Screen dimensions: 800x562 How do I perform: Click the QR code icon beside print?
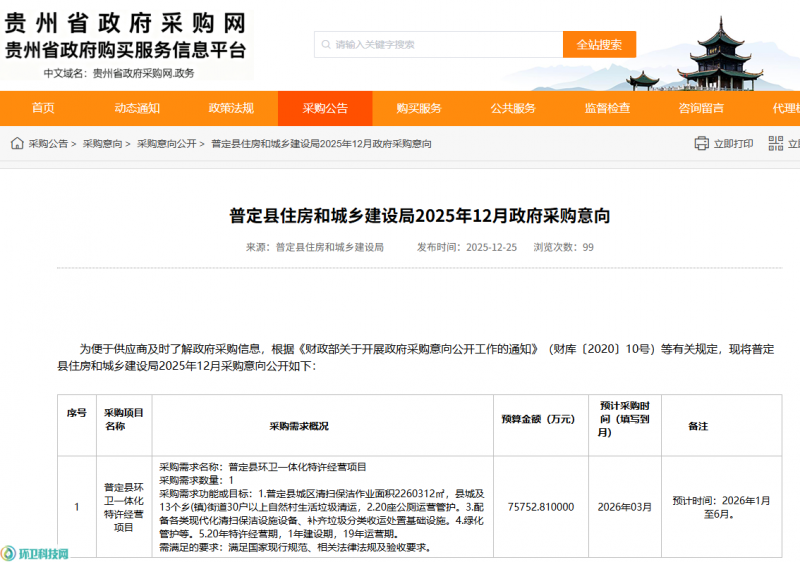click(x=775, y=144)
